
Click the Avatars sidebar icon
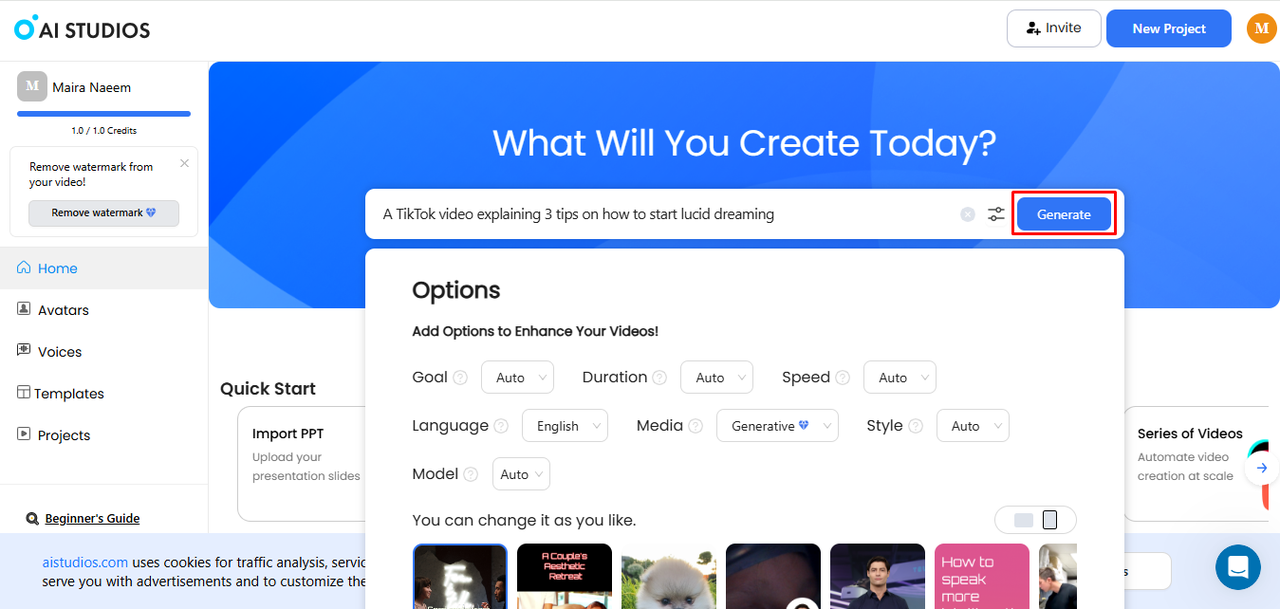coord(24,309)
